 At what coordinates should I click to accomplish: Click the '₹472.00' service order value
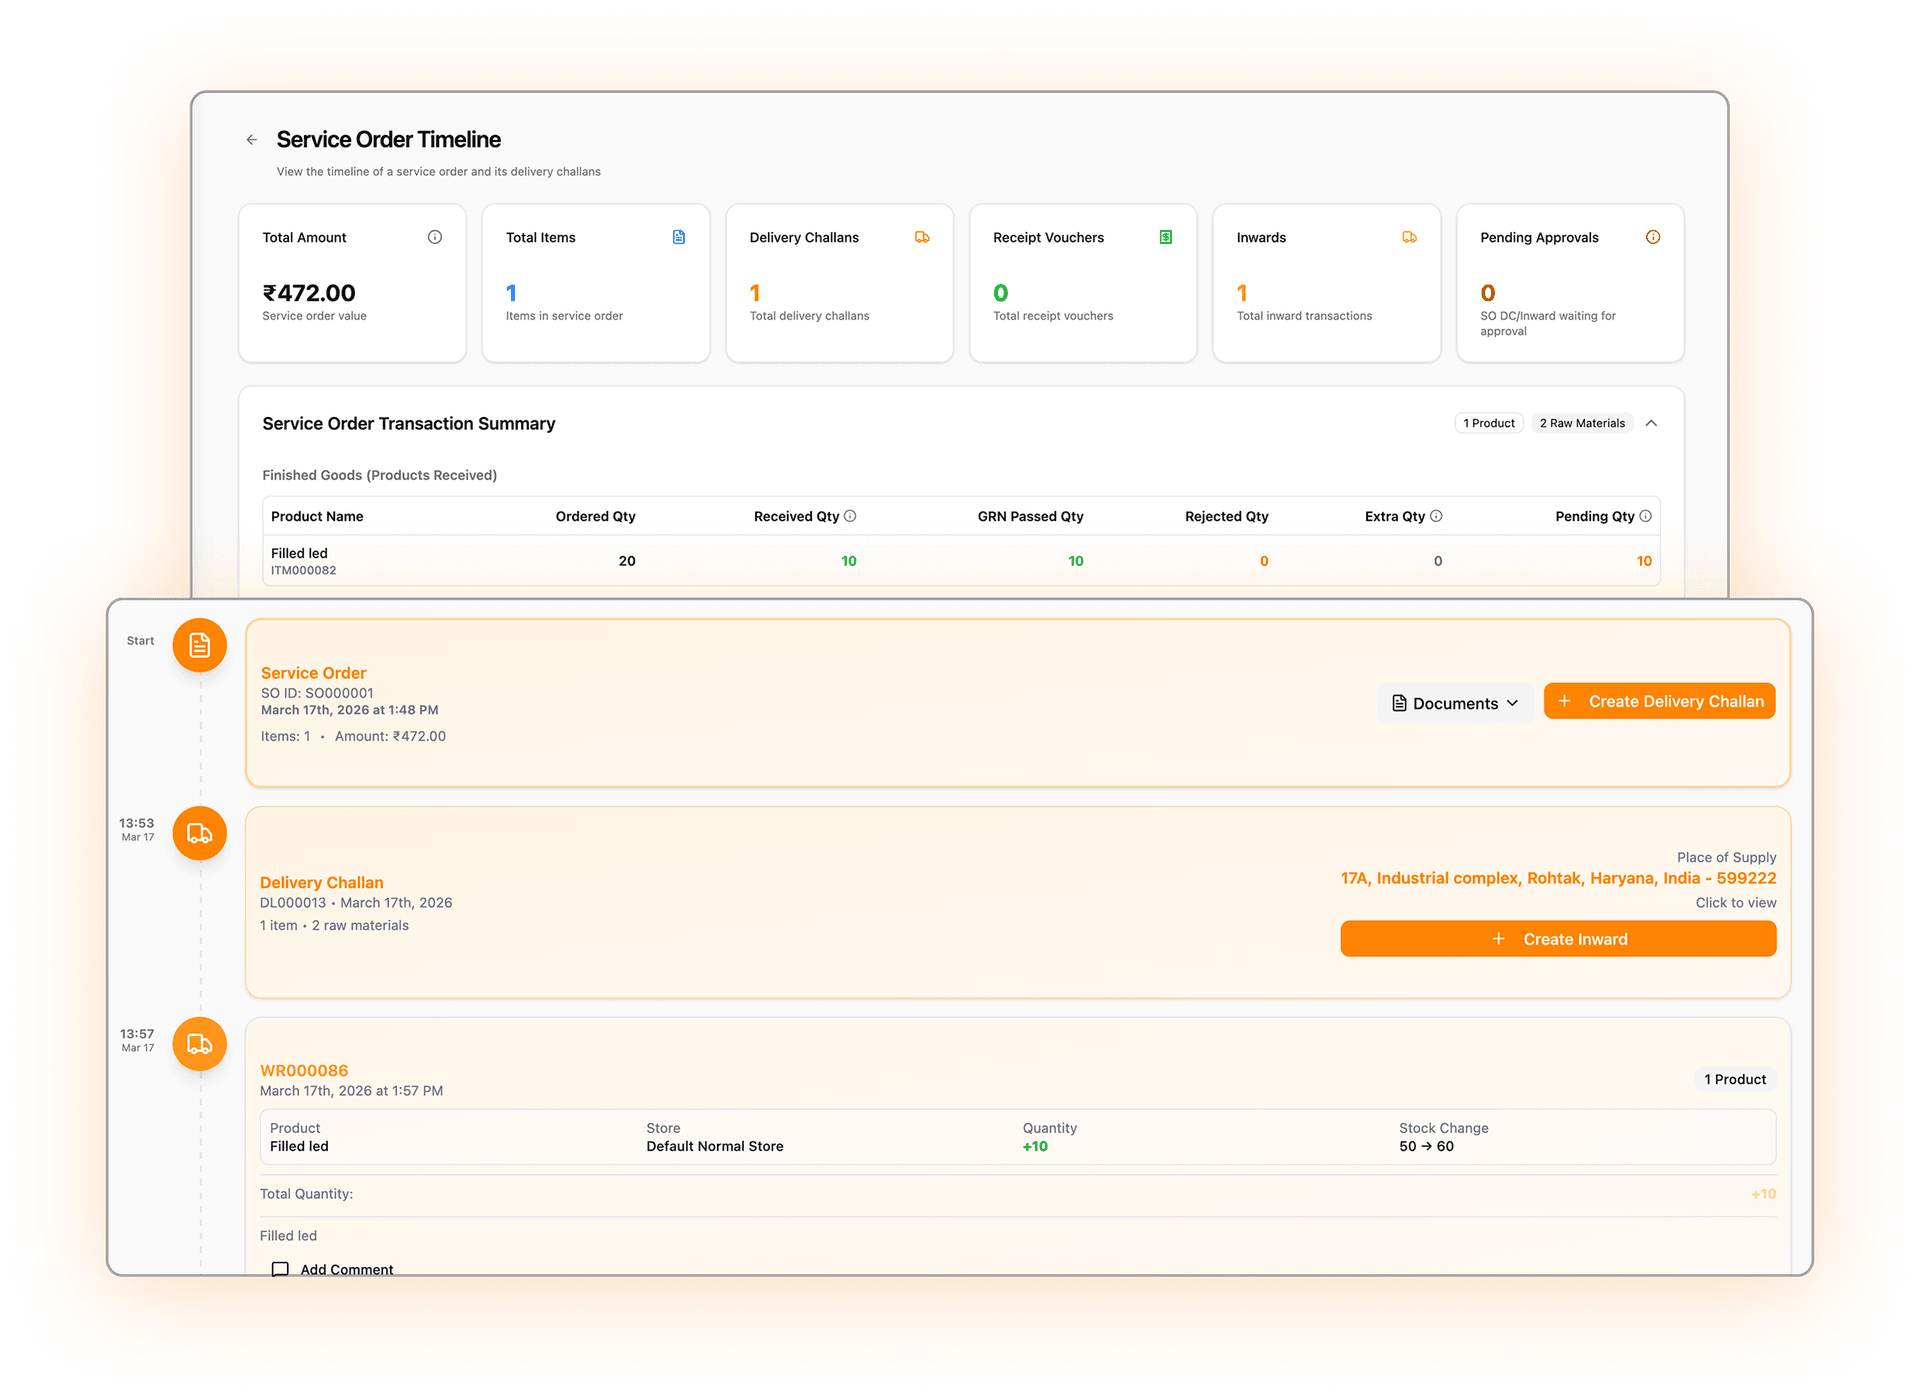coord(309,293)
